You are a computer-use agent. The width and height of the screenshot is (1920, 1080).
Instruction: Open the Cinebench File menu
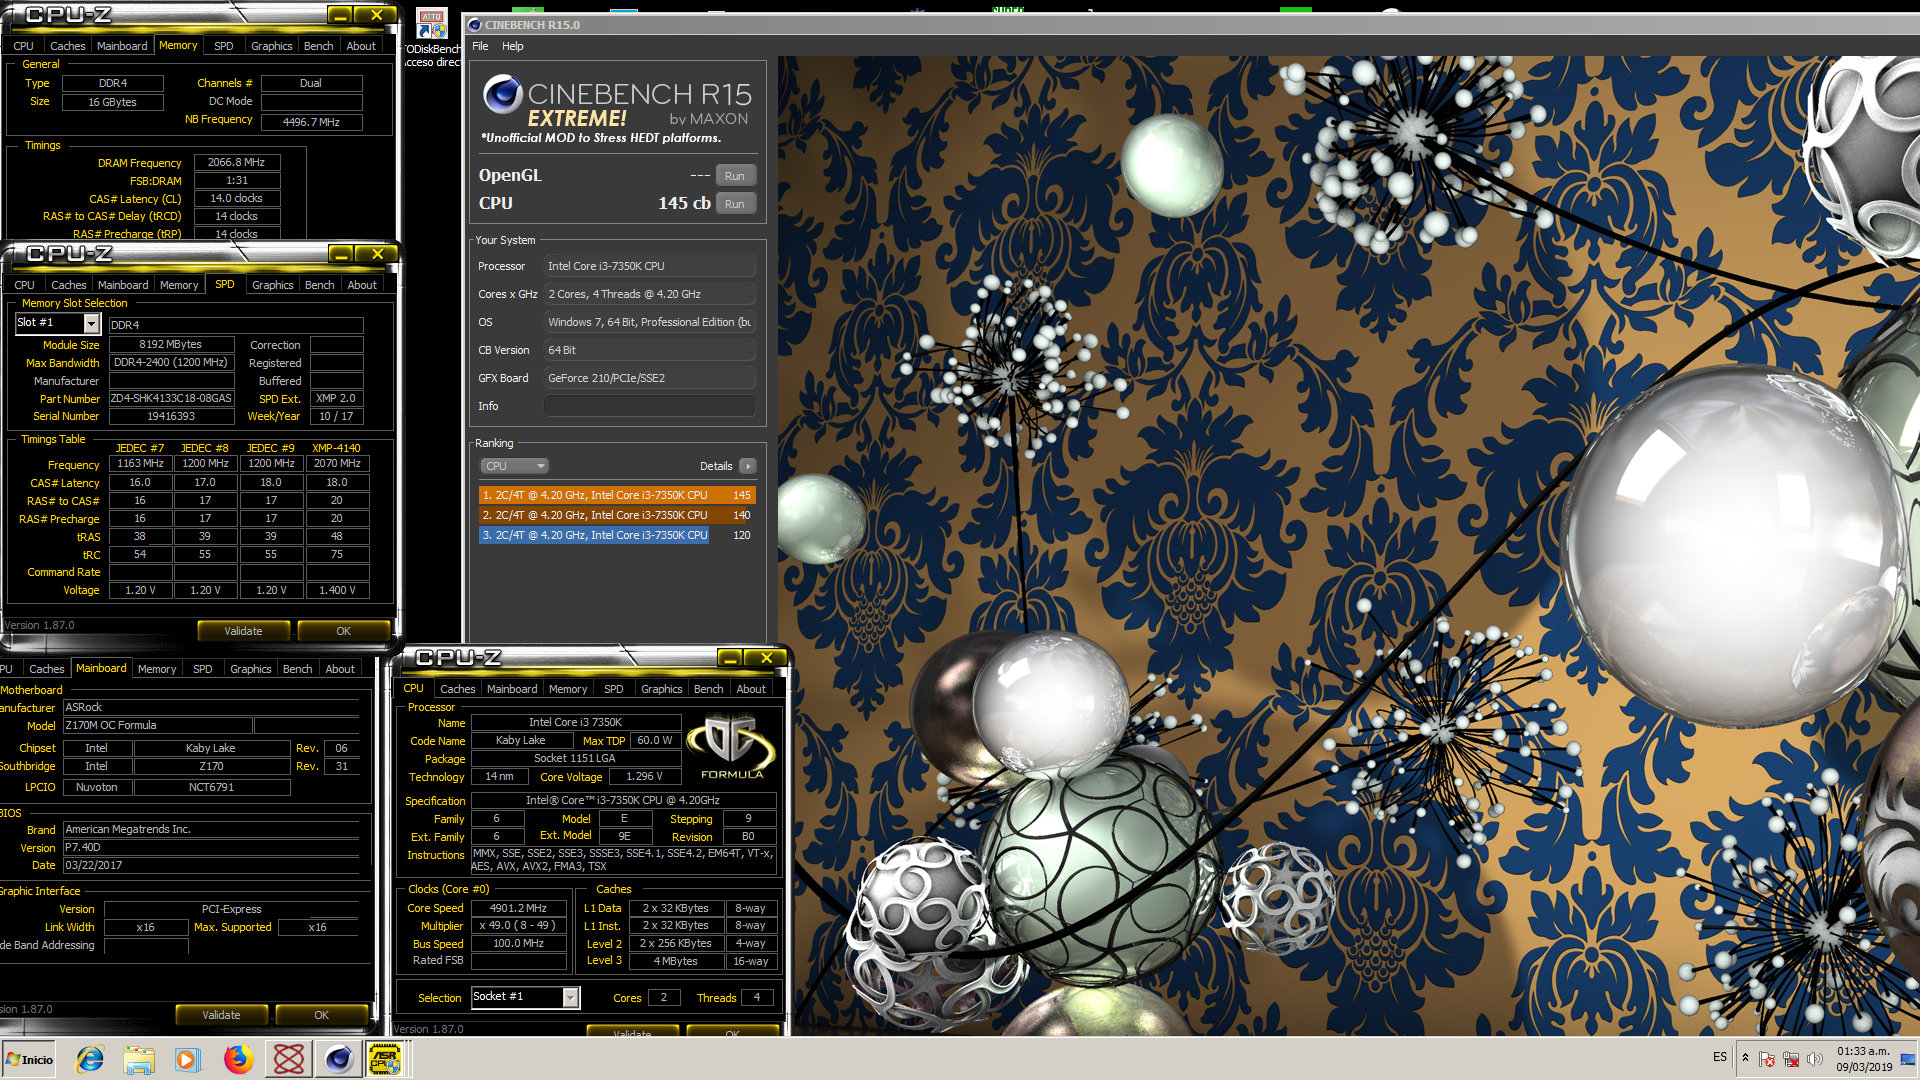[480, 46]
